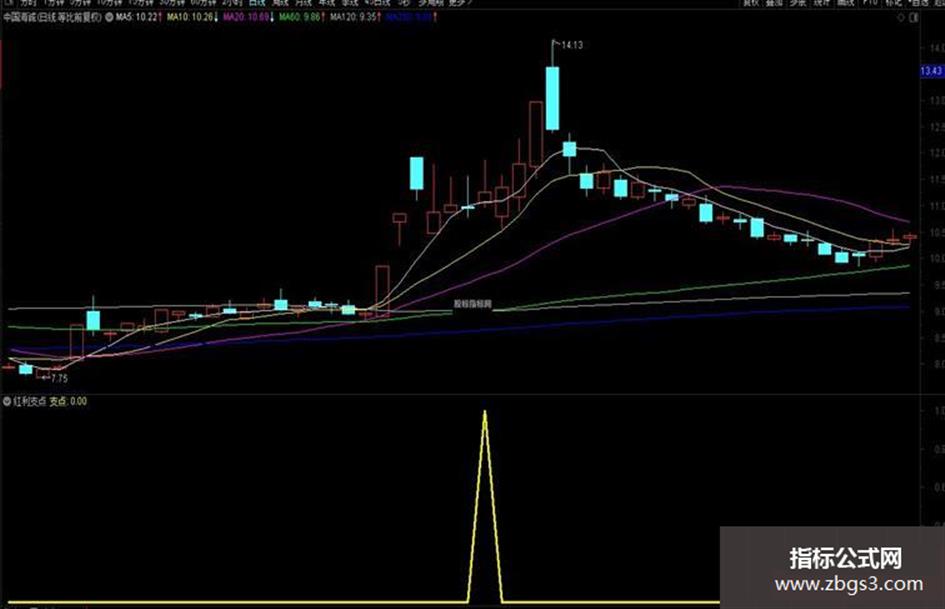Viewport: 945px width, 609px height.
Task: Click the panel layout icon beside the diamond
Action: (914, 18)
